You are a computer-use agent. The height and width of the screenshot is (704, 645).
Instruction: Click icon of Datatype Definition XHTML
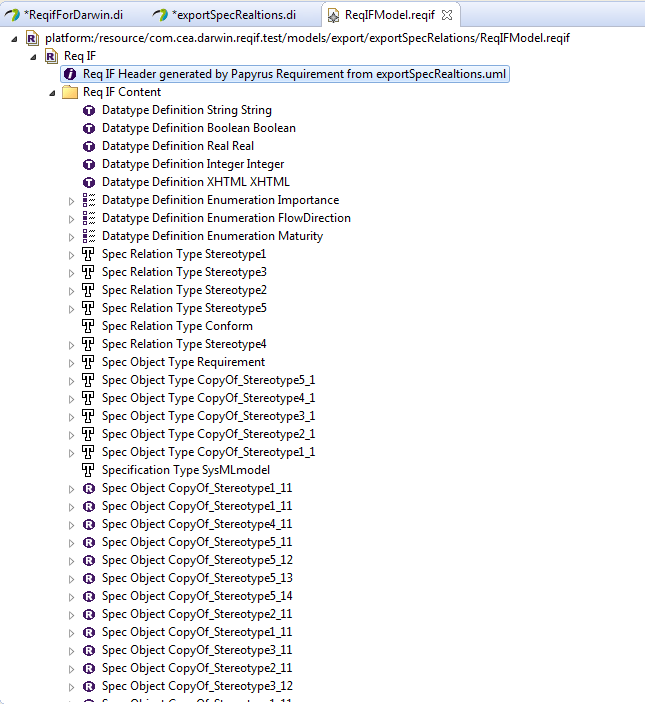click(89, 182)
